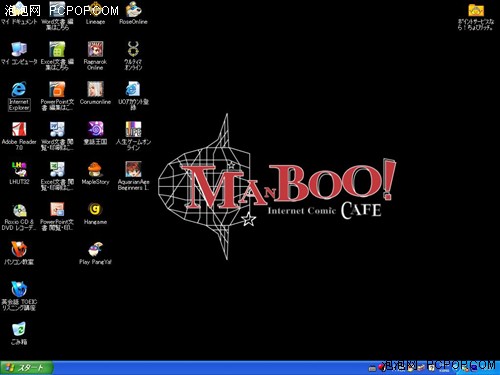
Task: Click the system tray notification area
Action: (433, 368)
